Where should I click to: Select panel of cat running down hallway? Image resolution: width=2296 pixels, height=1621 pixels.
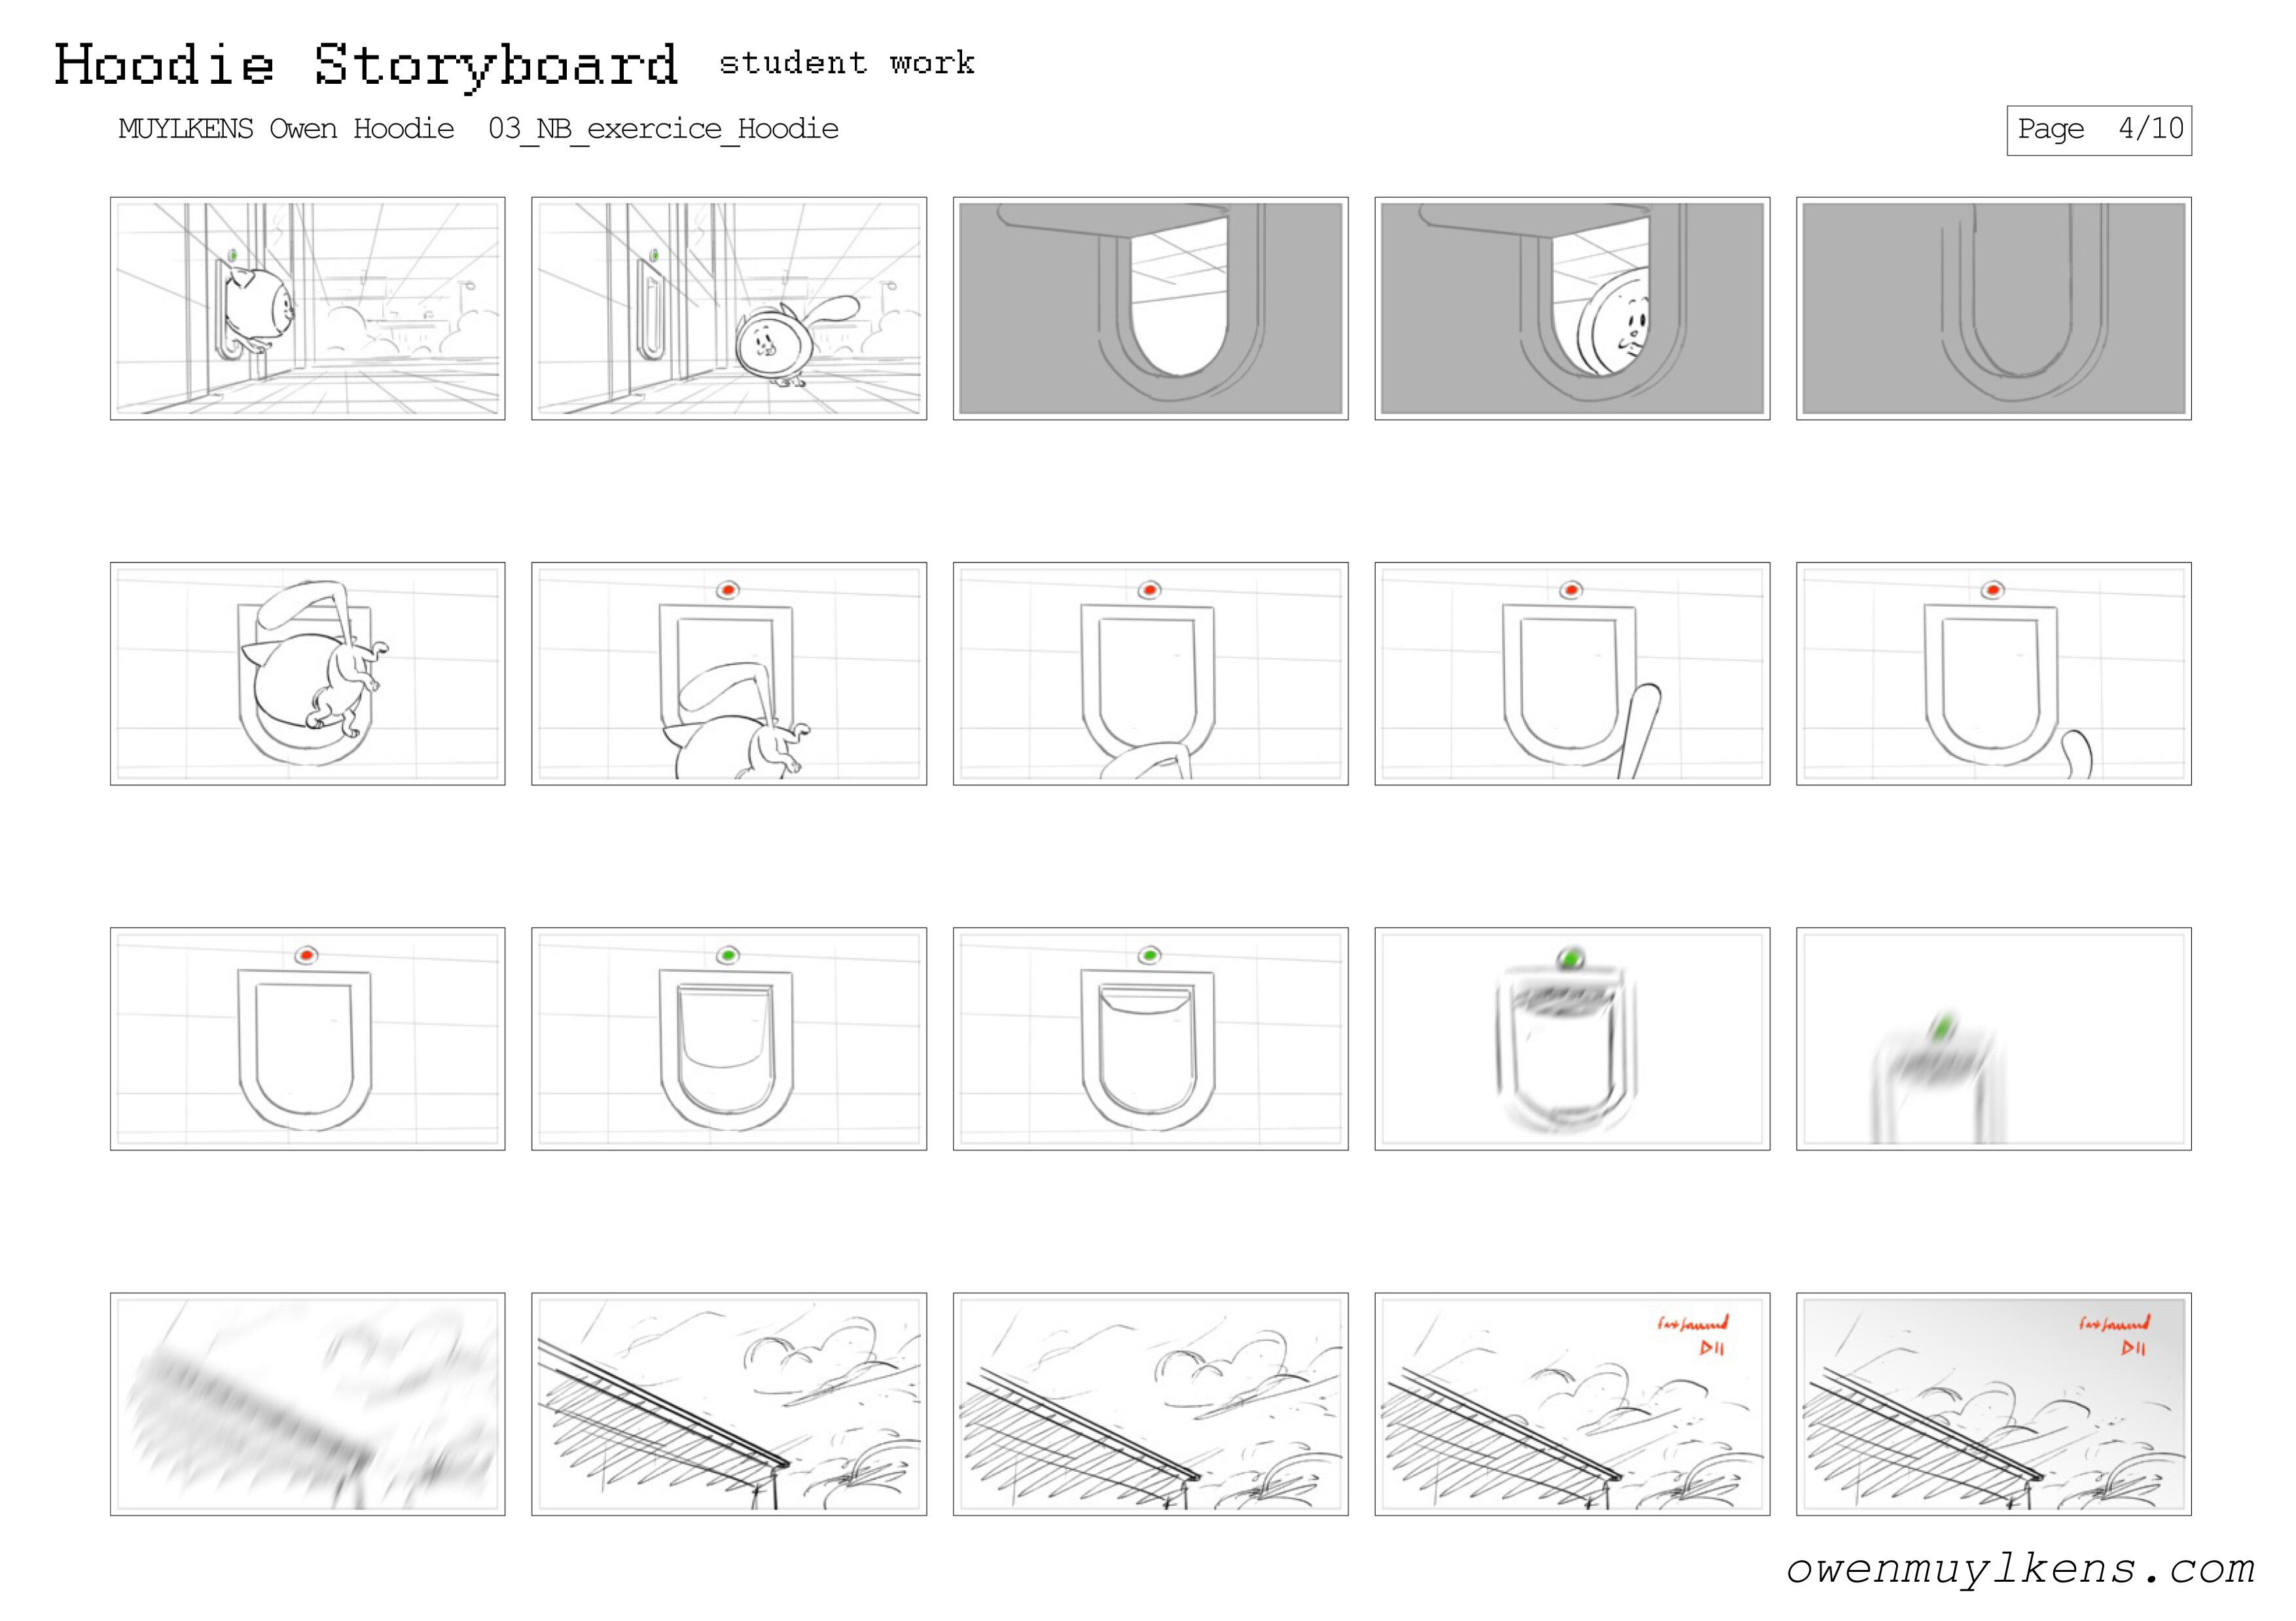[728, 308]
